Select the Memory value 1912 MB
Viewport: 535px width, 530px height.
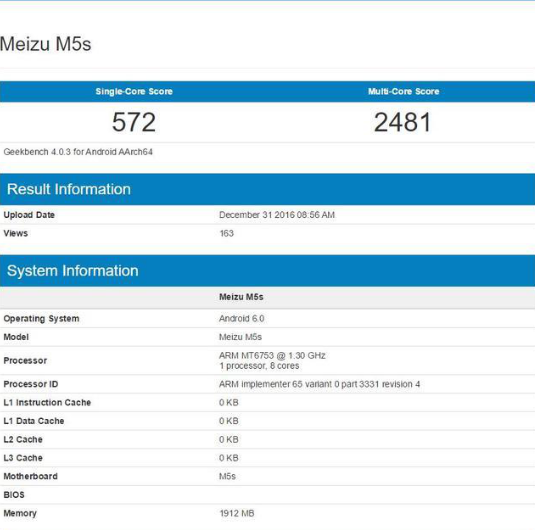coord(237,513)
